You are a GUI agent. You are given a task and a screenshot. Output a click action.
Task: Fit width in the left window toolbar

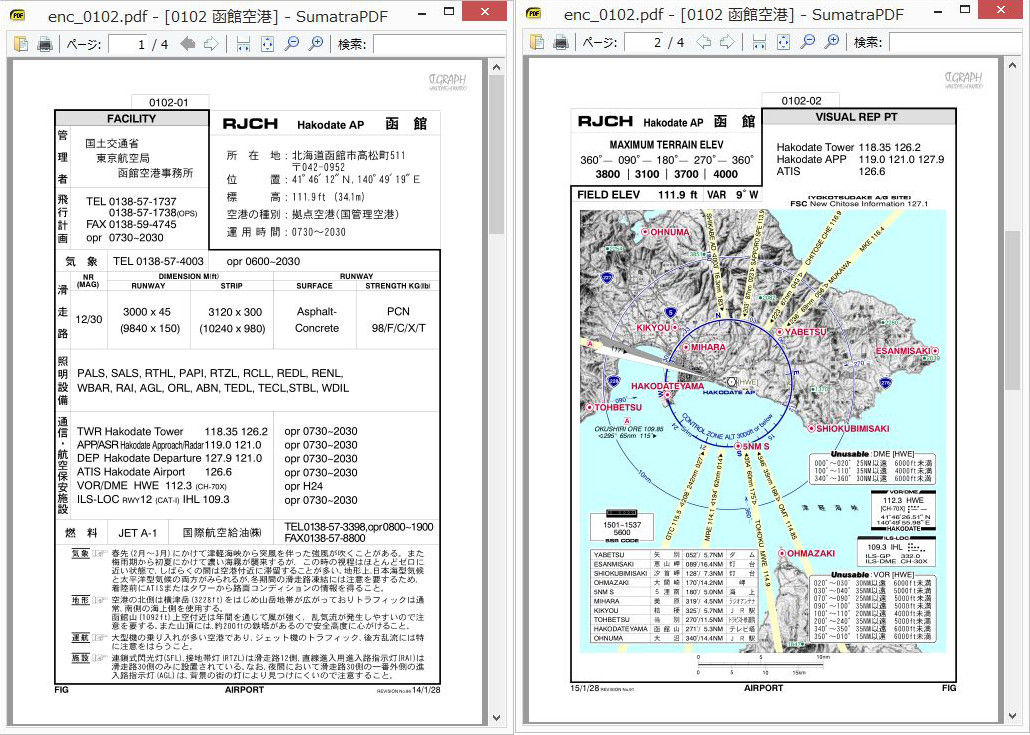pyautogui.click(x=243, y=43)
